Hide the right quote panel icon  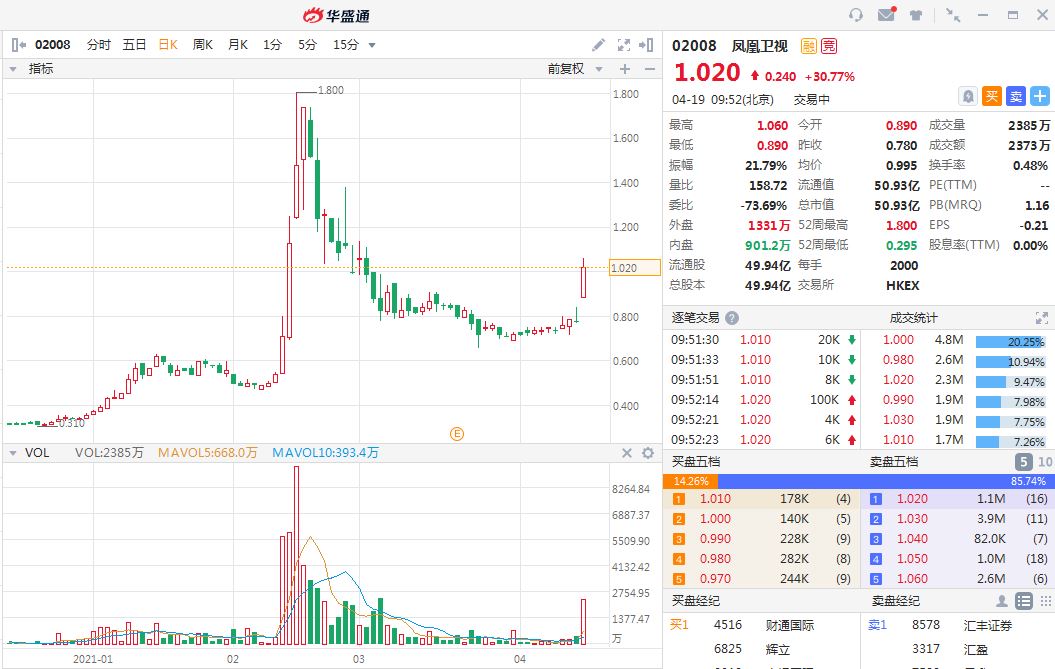coord(646,45)
